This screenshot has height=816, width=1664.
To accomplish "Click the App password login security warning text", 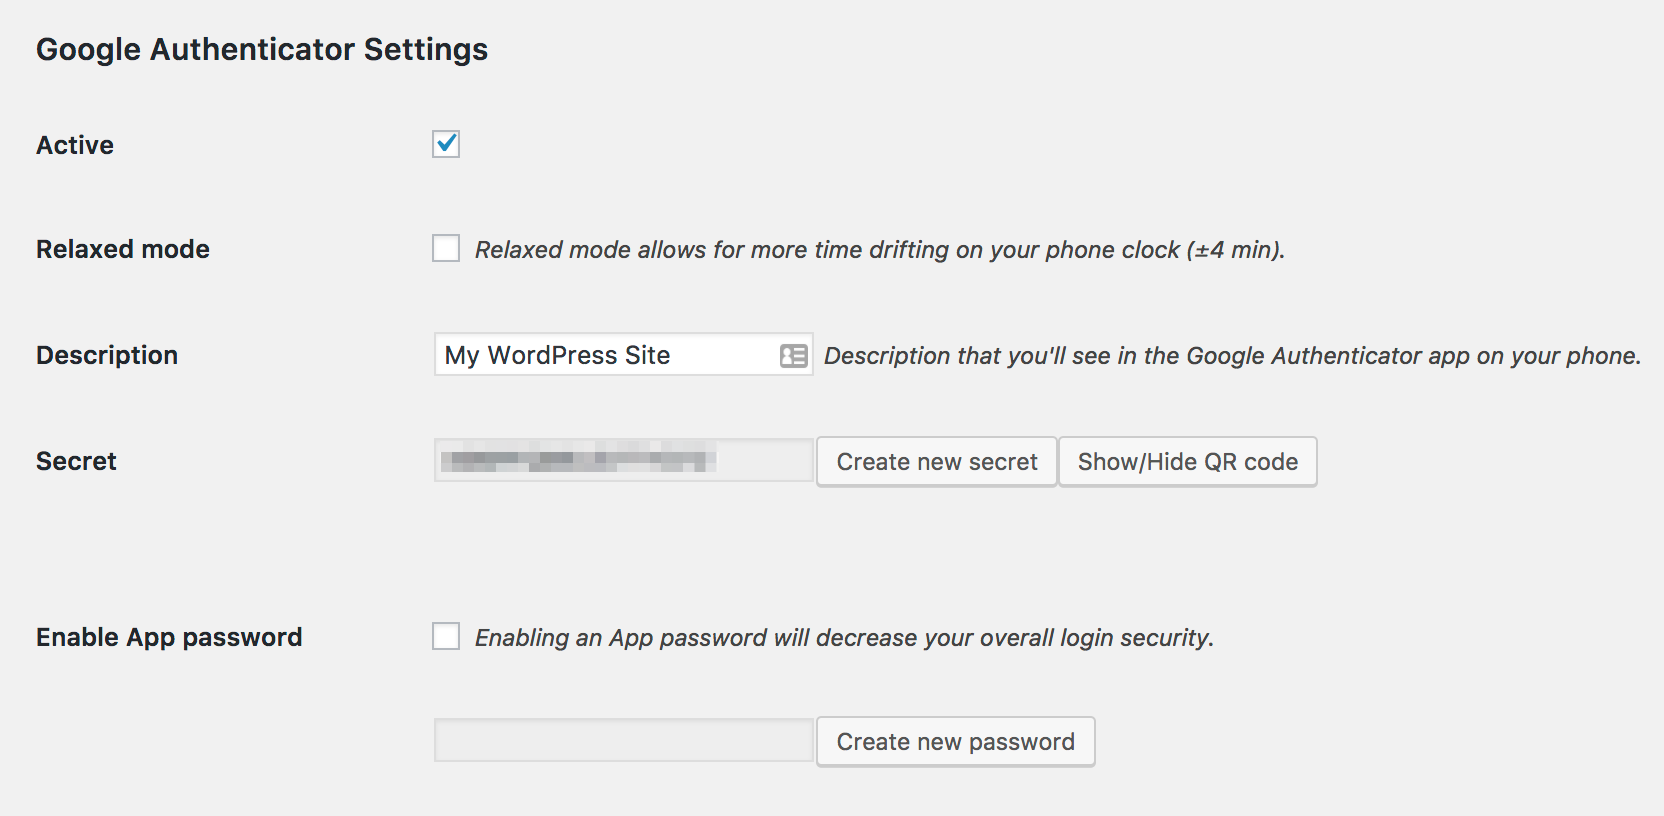I will coord(844,638).
